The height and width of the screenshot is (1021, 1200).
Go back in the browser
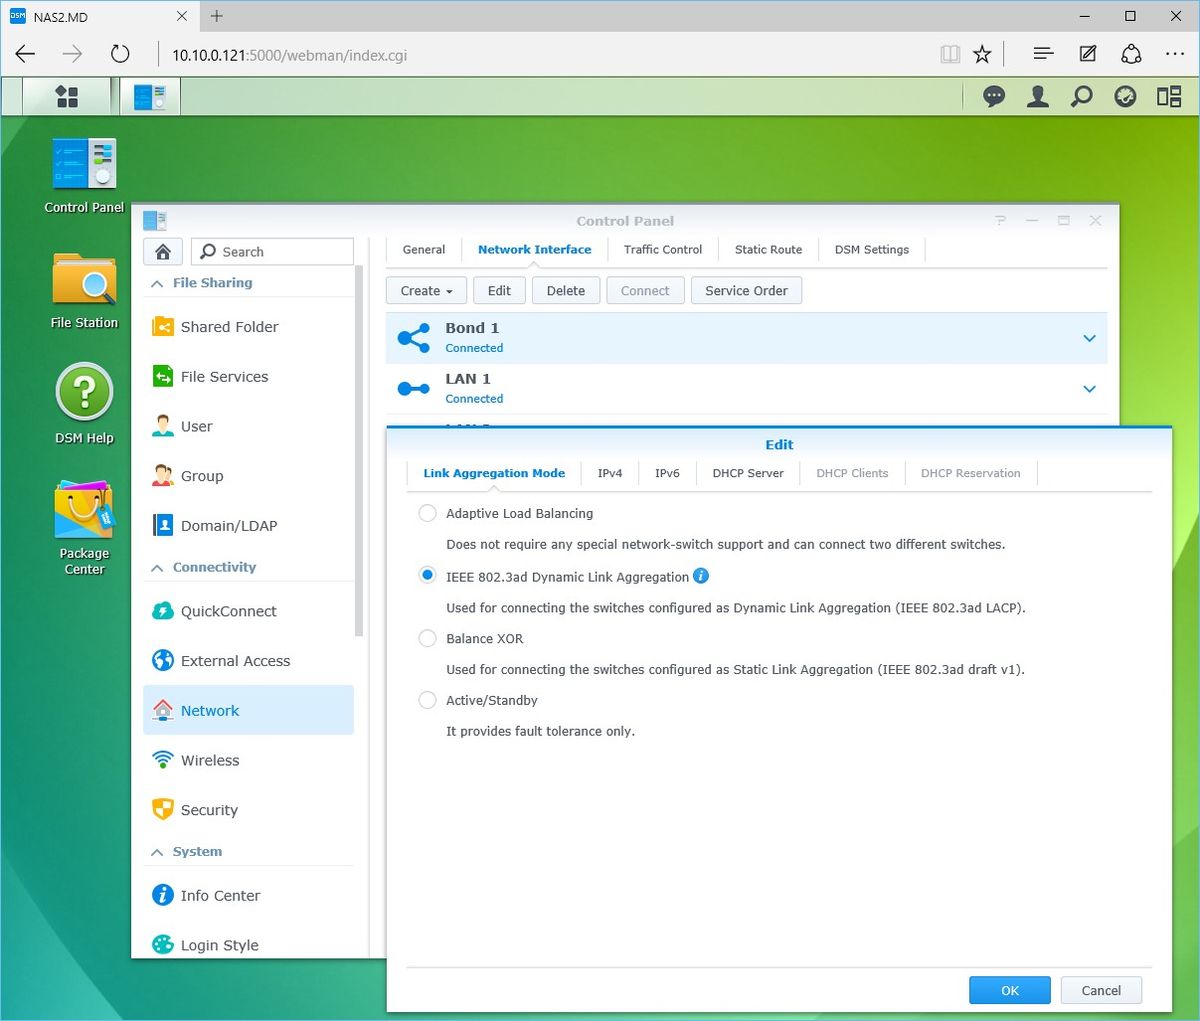click(26, 54)
